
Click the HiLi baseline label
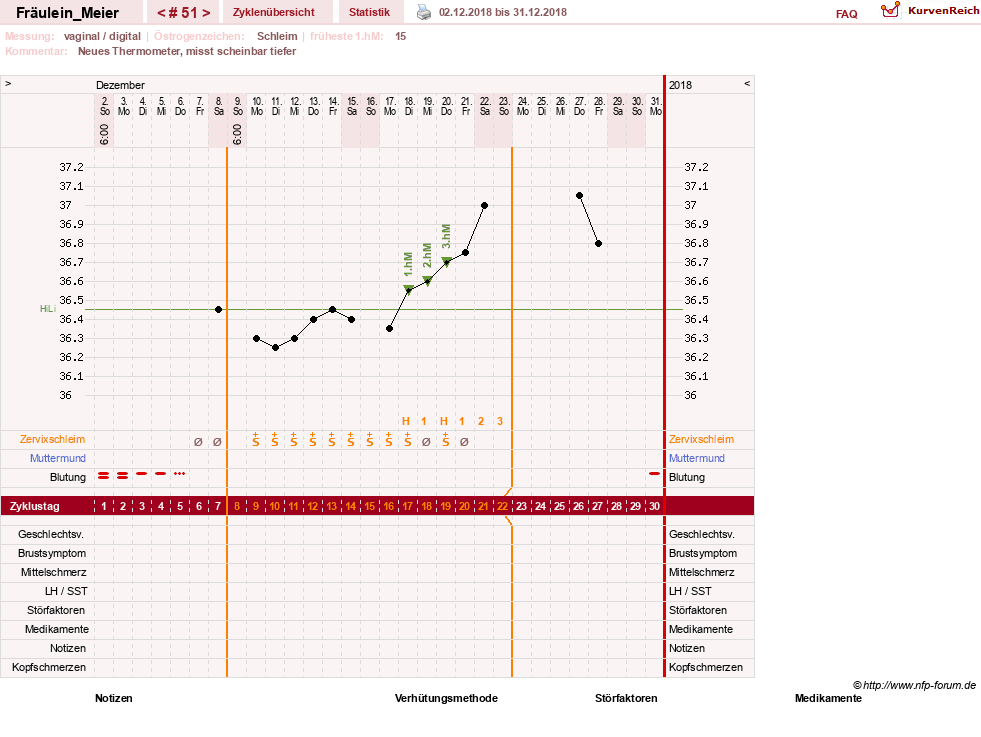click(x=48, y=309)
